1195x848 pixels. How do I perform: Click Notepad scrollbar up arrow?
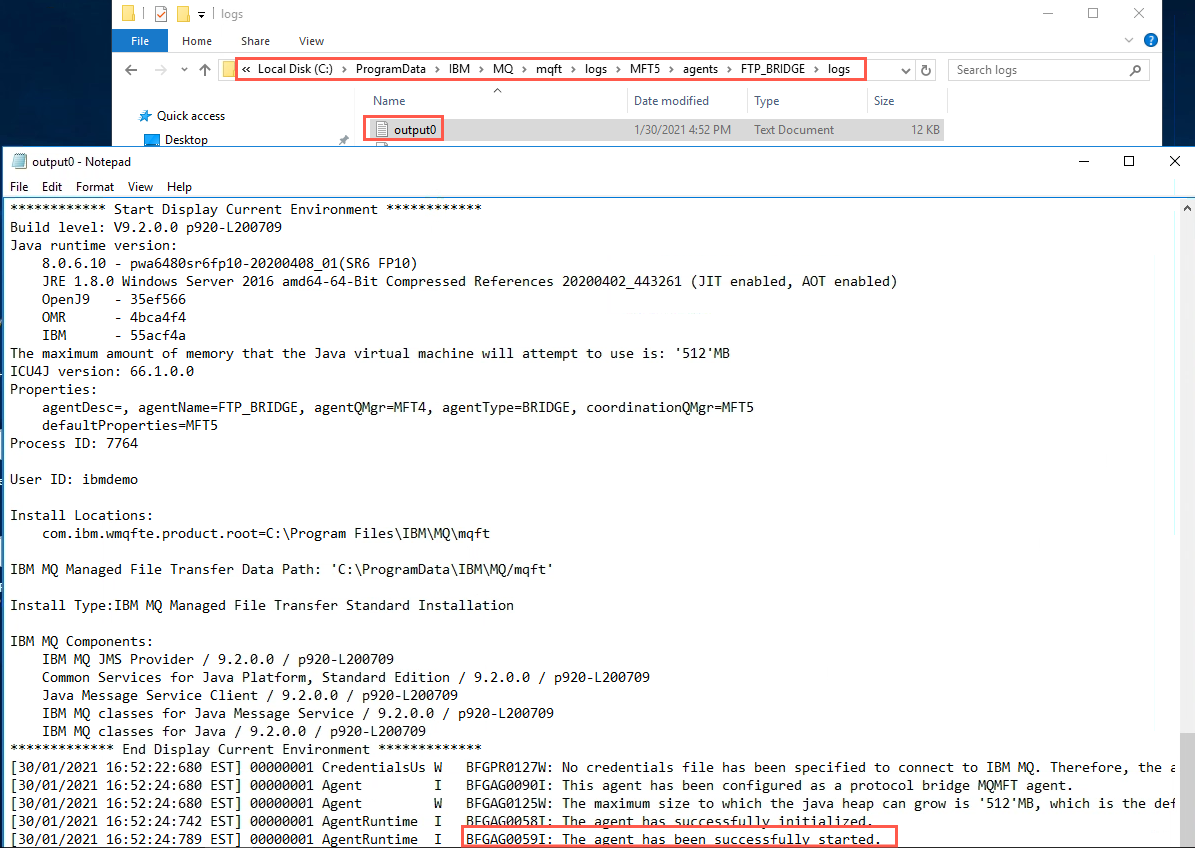[1187, 207]
